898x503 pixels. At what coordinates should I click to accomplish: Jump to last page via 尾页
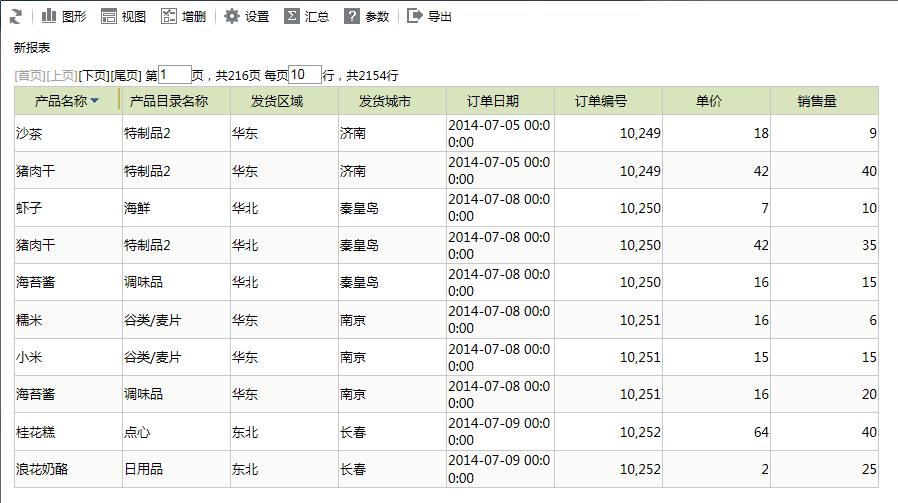125,76
